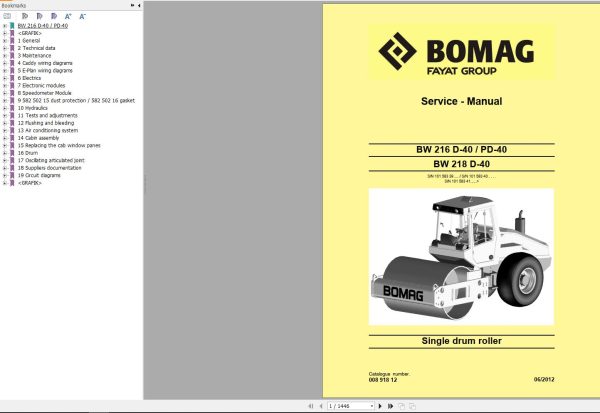Go to the first page
600x413 pixels.
tap(311, 406)
